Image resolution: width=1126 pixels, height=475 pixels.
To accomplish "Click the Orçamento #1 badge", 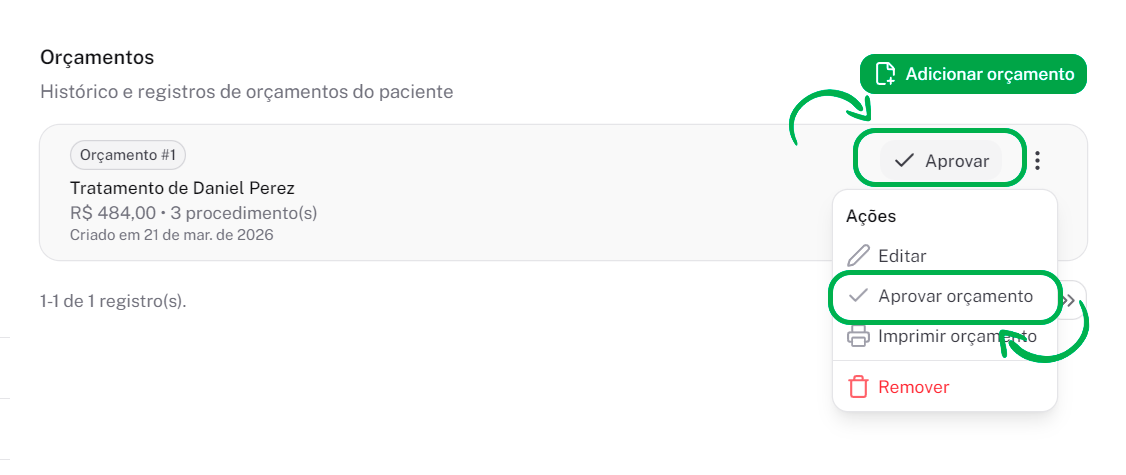I will [128, 155].
